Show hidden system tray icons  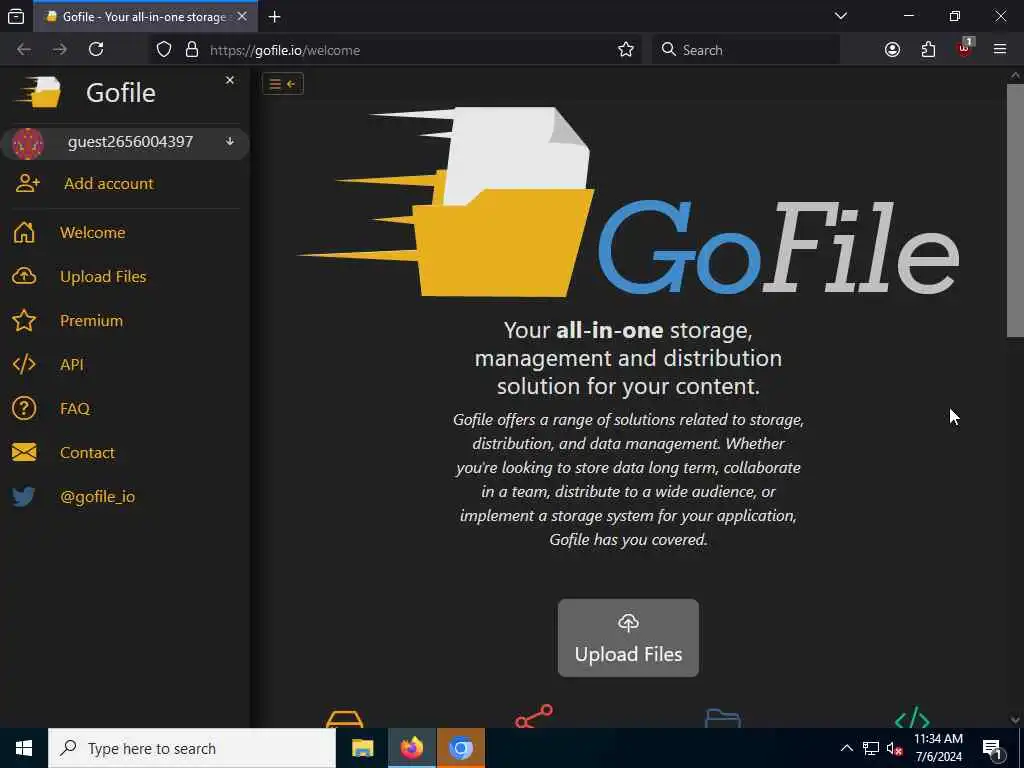pyautogui.click(x=846, y=748)
